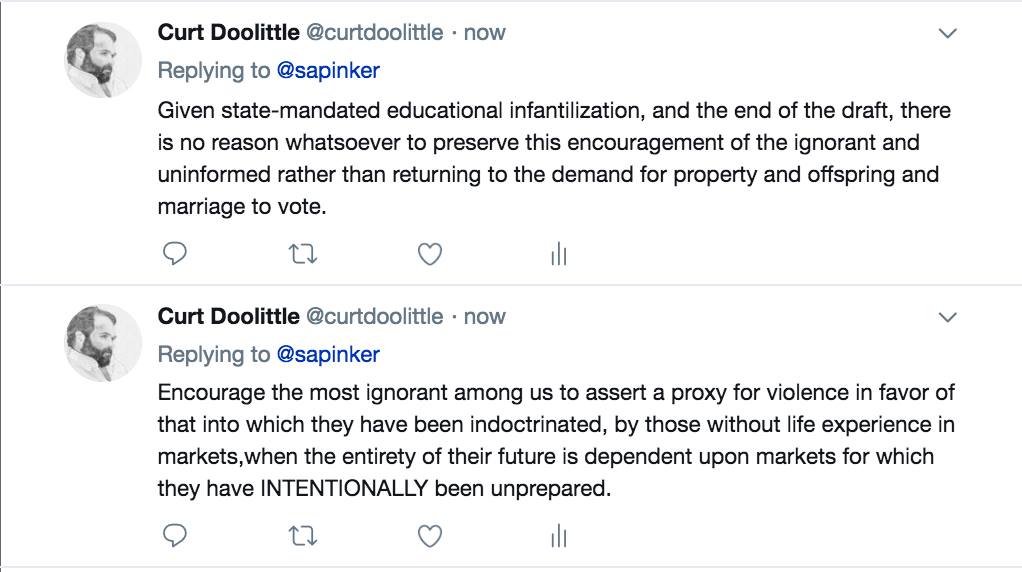Click Curt Doolittle's avatar on first tweet
1022x572 pixels.
pyautogui.click(x=104, y=60)
